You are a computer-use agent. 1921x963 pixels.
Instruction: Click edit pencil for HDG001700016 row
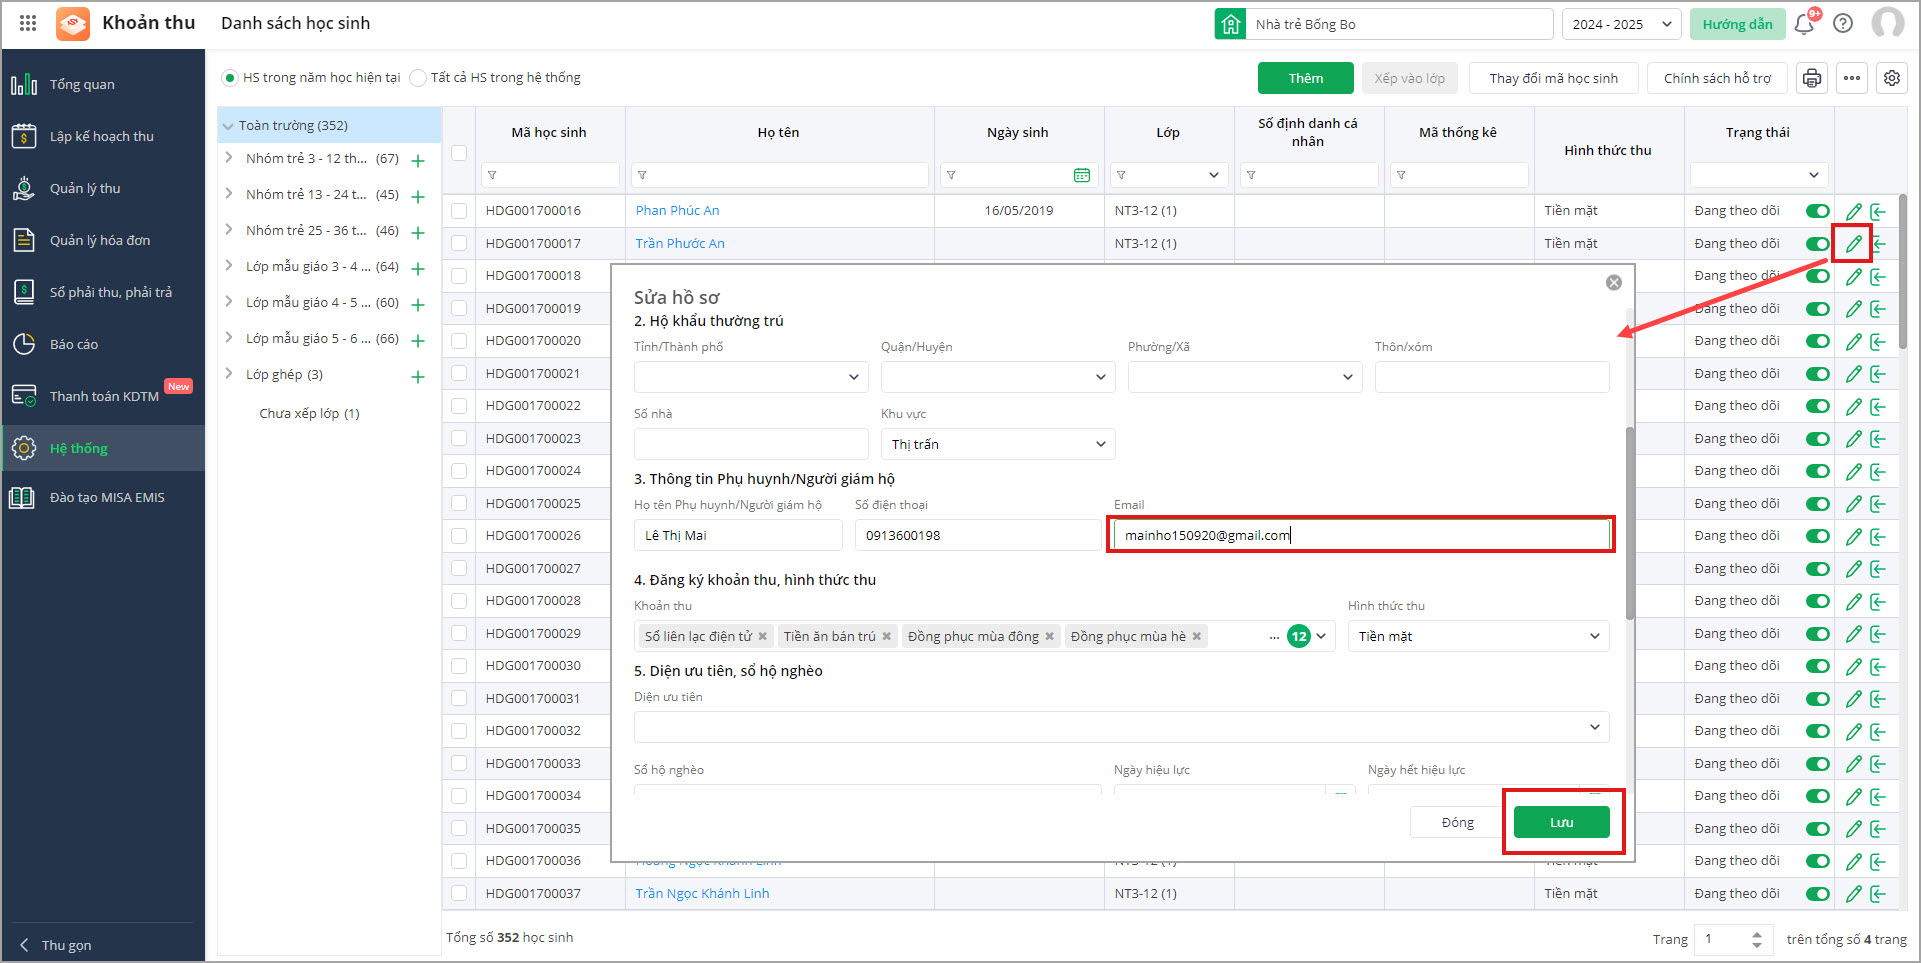click(x=1853, y=211)
